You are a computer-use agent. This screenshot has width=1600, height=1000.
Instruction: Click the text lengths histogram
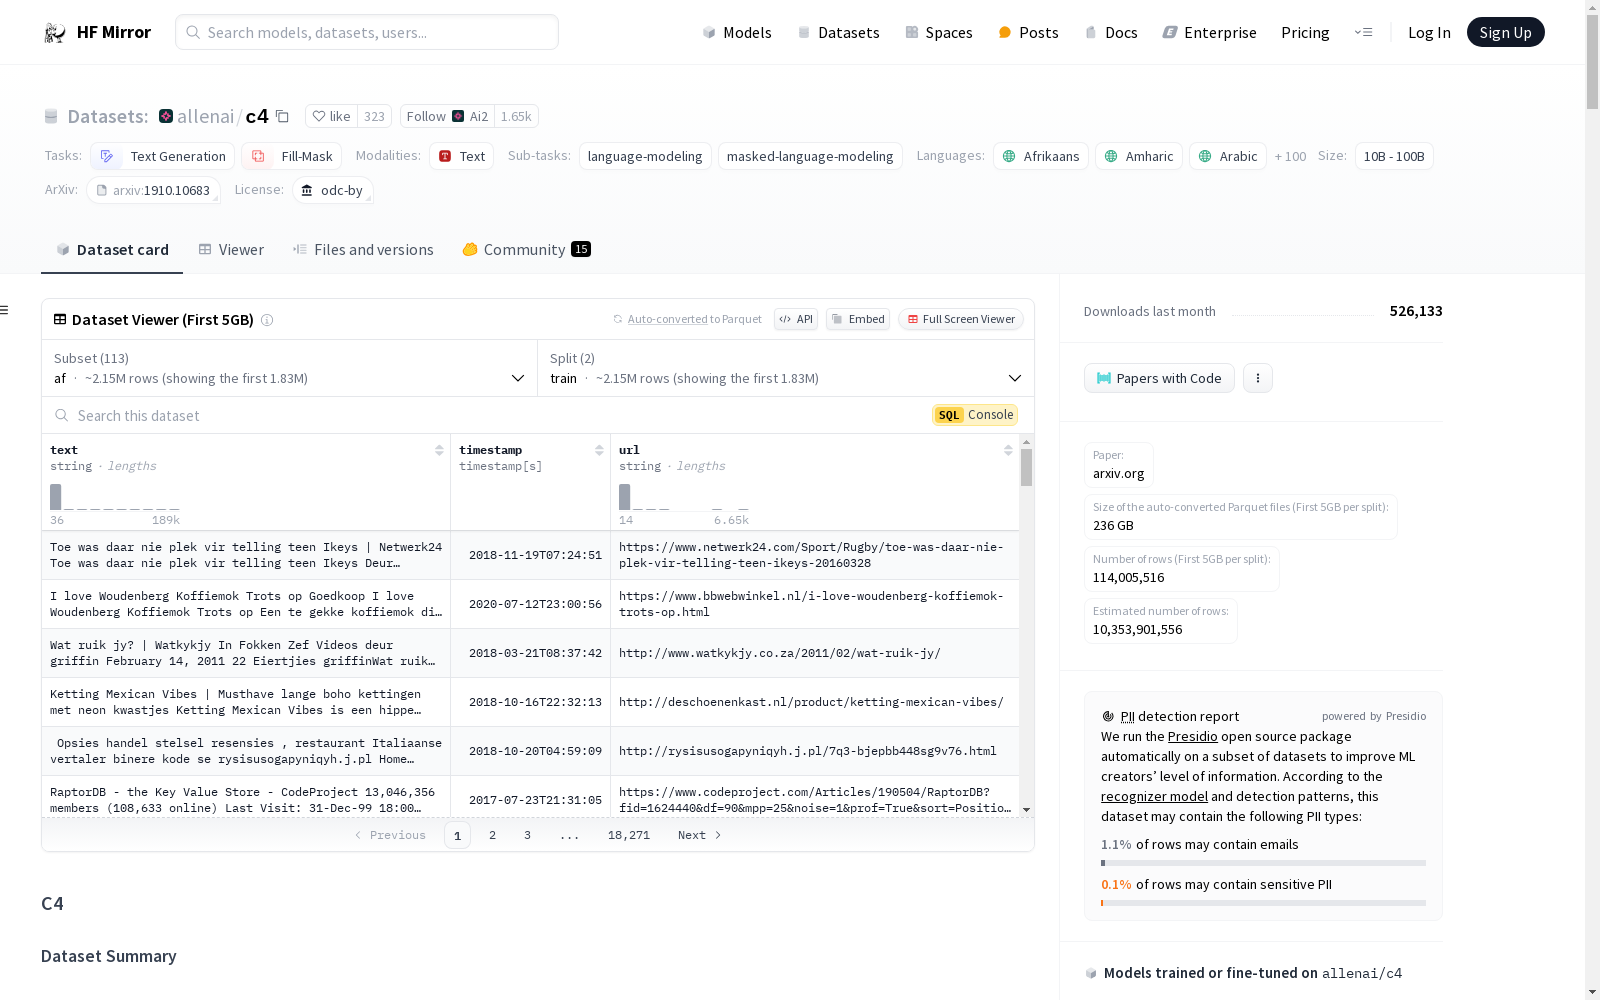coord(115,497)
